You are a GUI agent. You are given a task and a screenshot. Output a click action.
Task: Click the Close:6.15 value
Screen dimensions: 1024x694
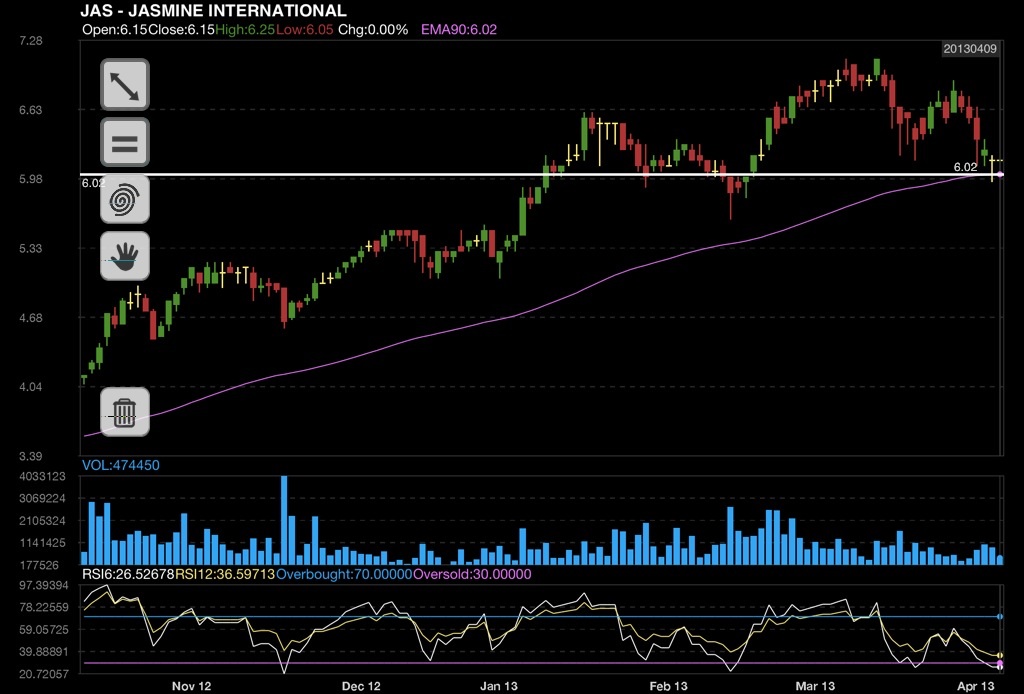(182, 29)
